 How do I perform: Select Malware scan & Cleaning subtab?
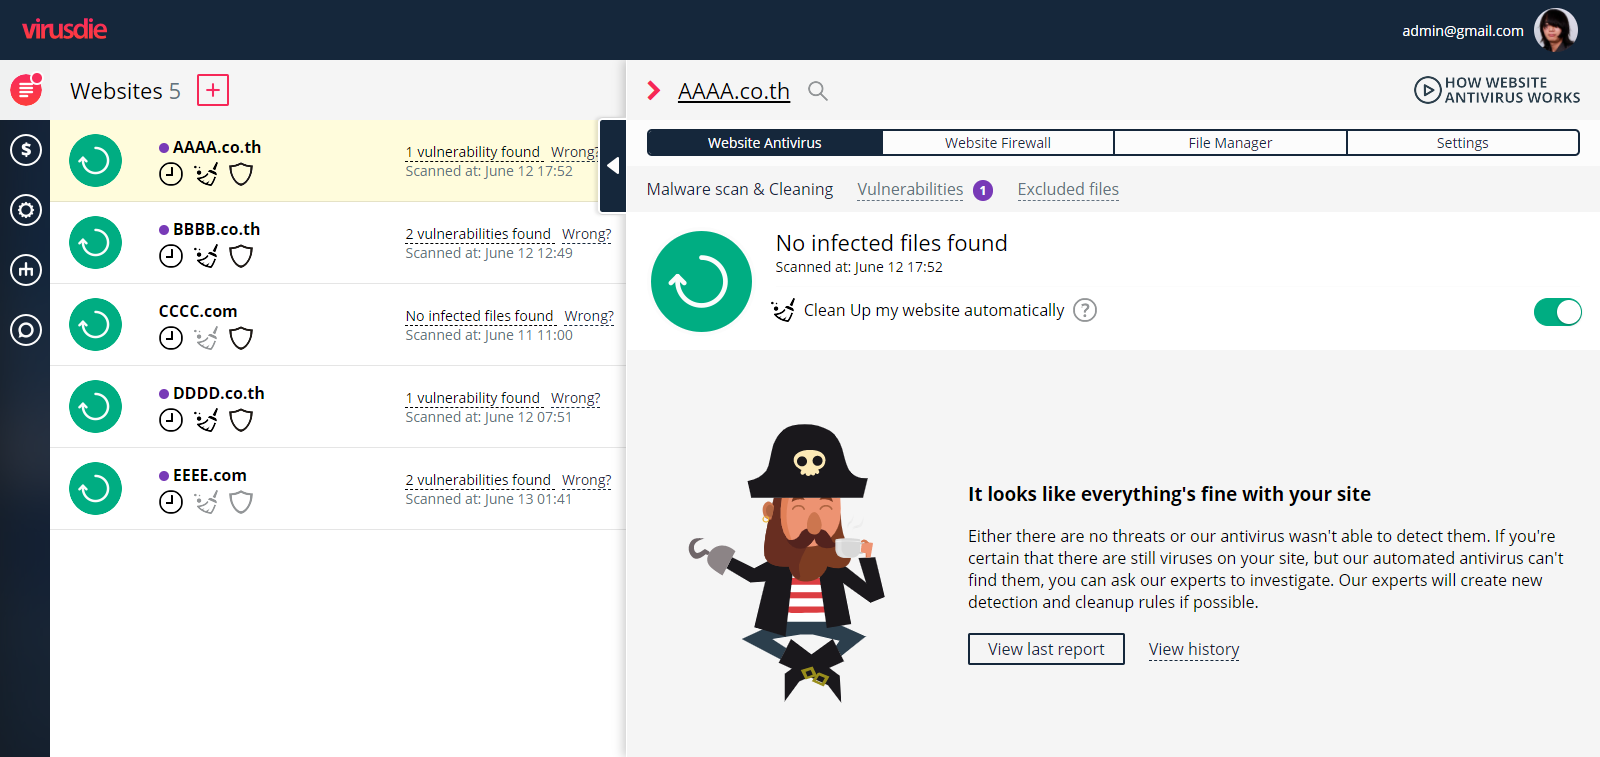click(740, 189)
